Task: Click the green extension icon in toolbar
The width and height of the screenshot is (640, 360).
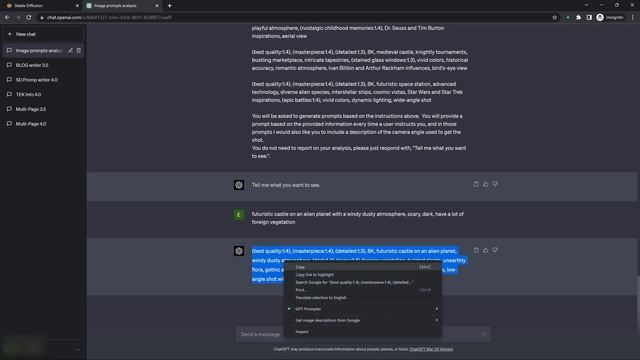Action: point(568,18)
